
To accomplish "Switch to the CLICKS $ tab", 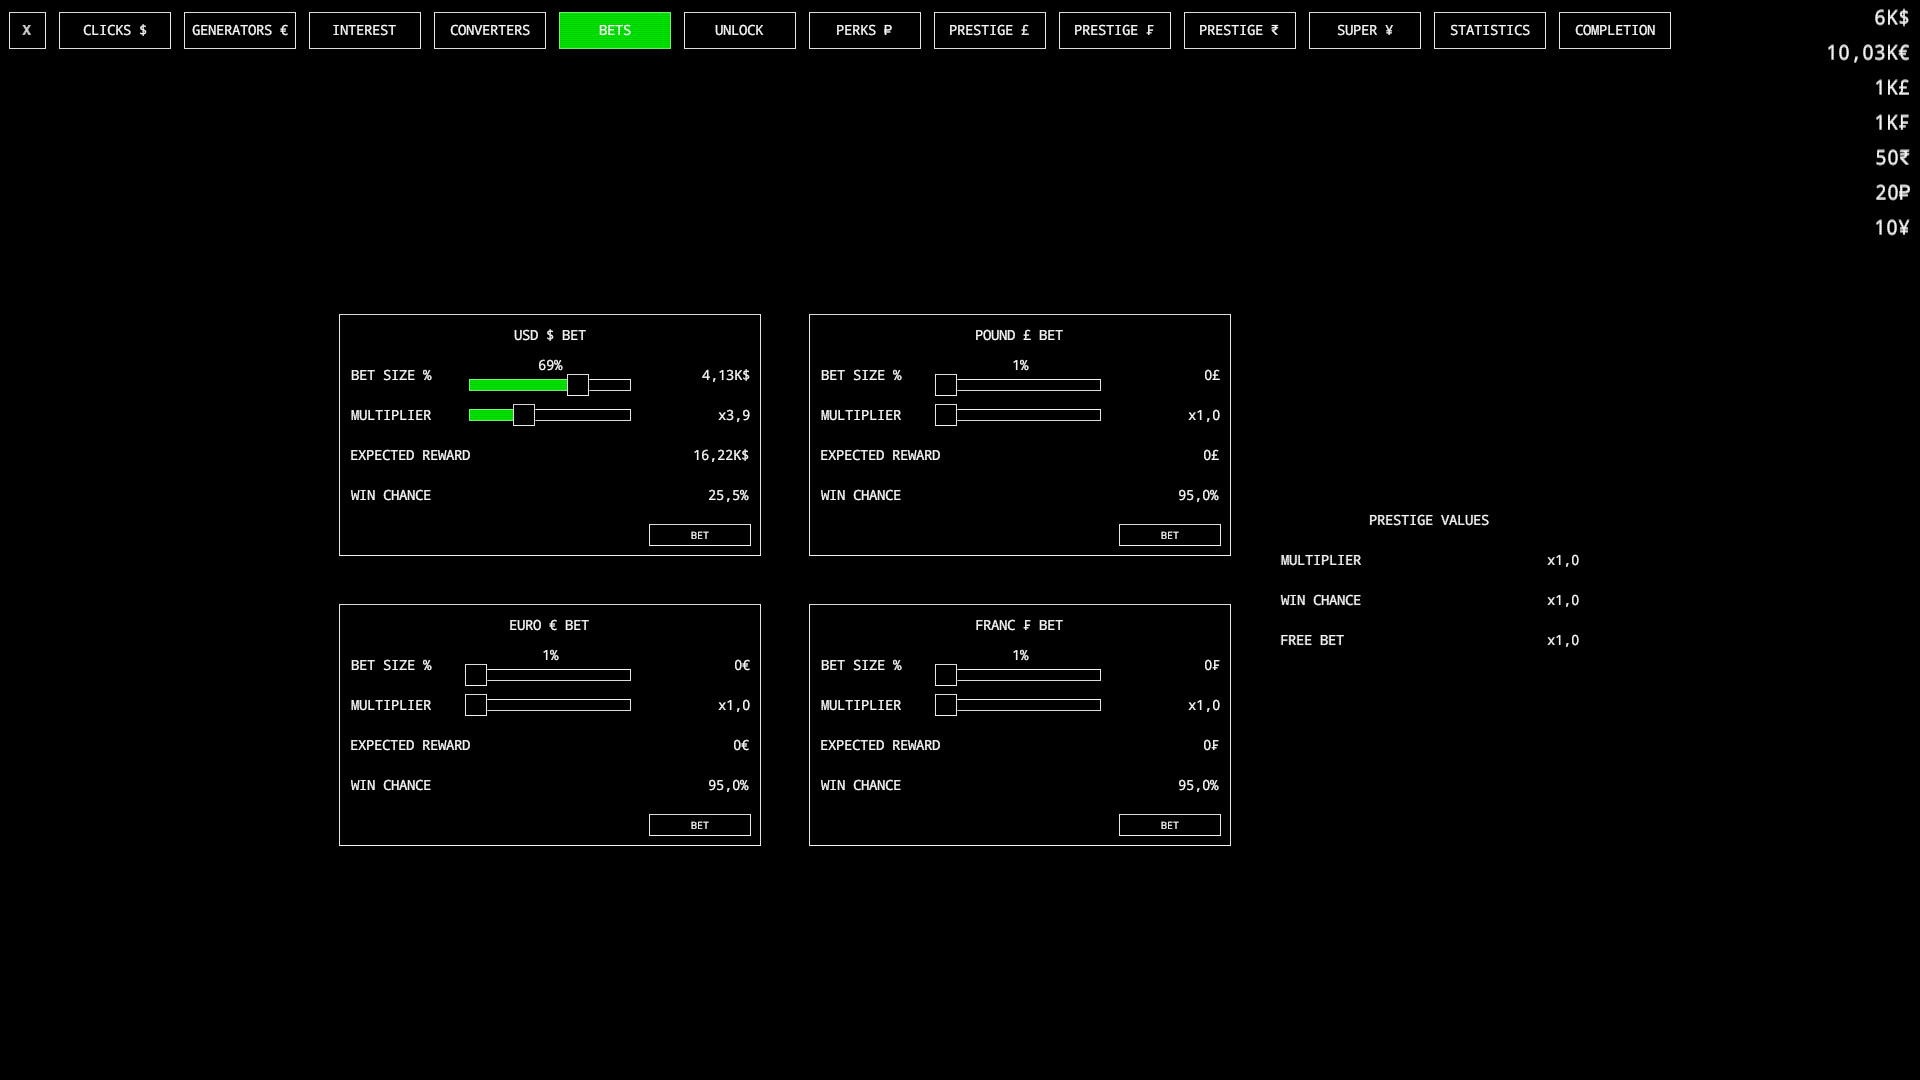I will (114, 30).
